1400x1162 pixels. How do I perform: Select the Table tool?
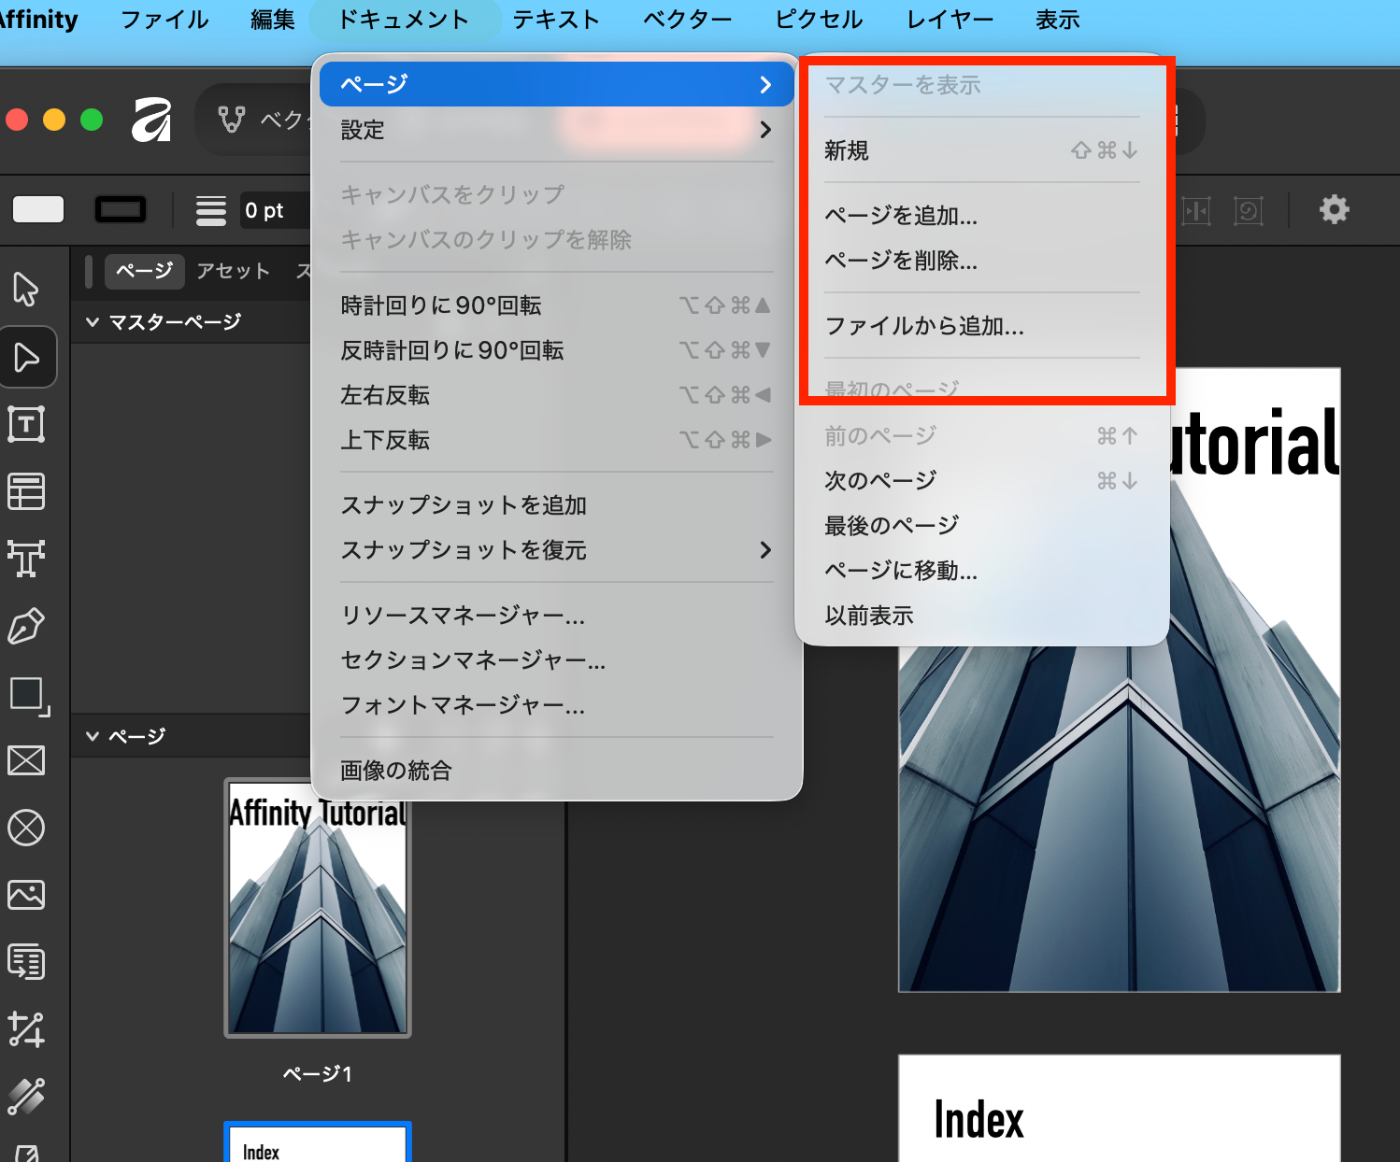(26, 491)
